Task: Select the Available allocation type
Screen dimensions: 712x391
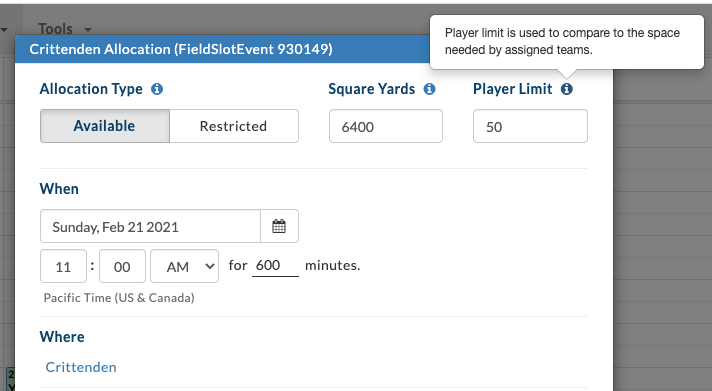Action: 105,126
